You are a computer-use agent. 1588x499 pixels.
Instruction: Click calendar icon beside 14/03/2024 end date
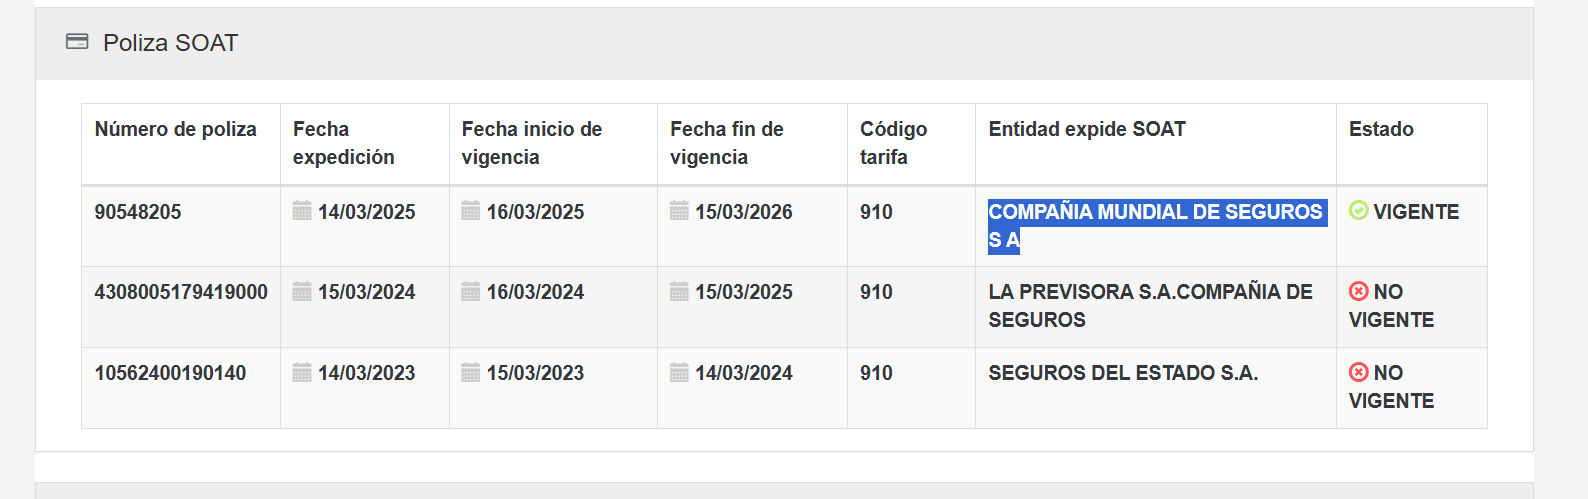coord(679,373)
